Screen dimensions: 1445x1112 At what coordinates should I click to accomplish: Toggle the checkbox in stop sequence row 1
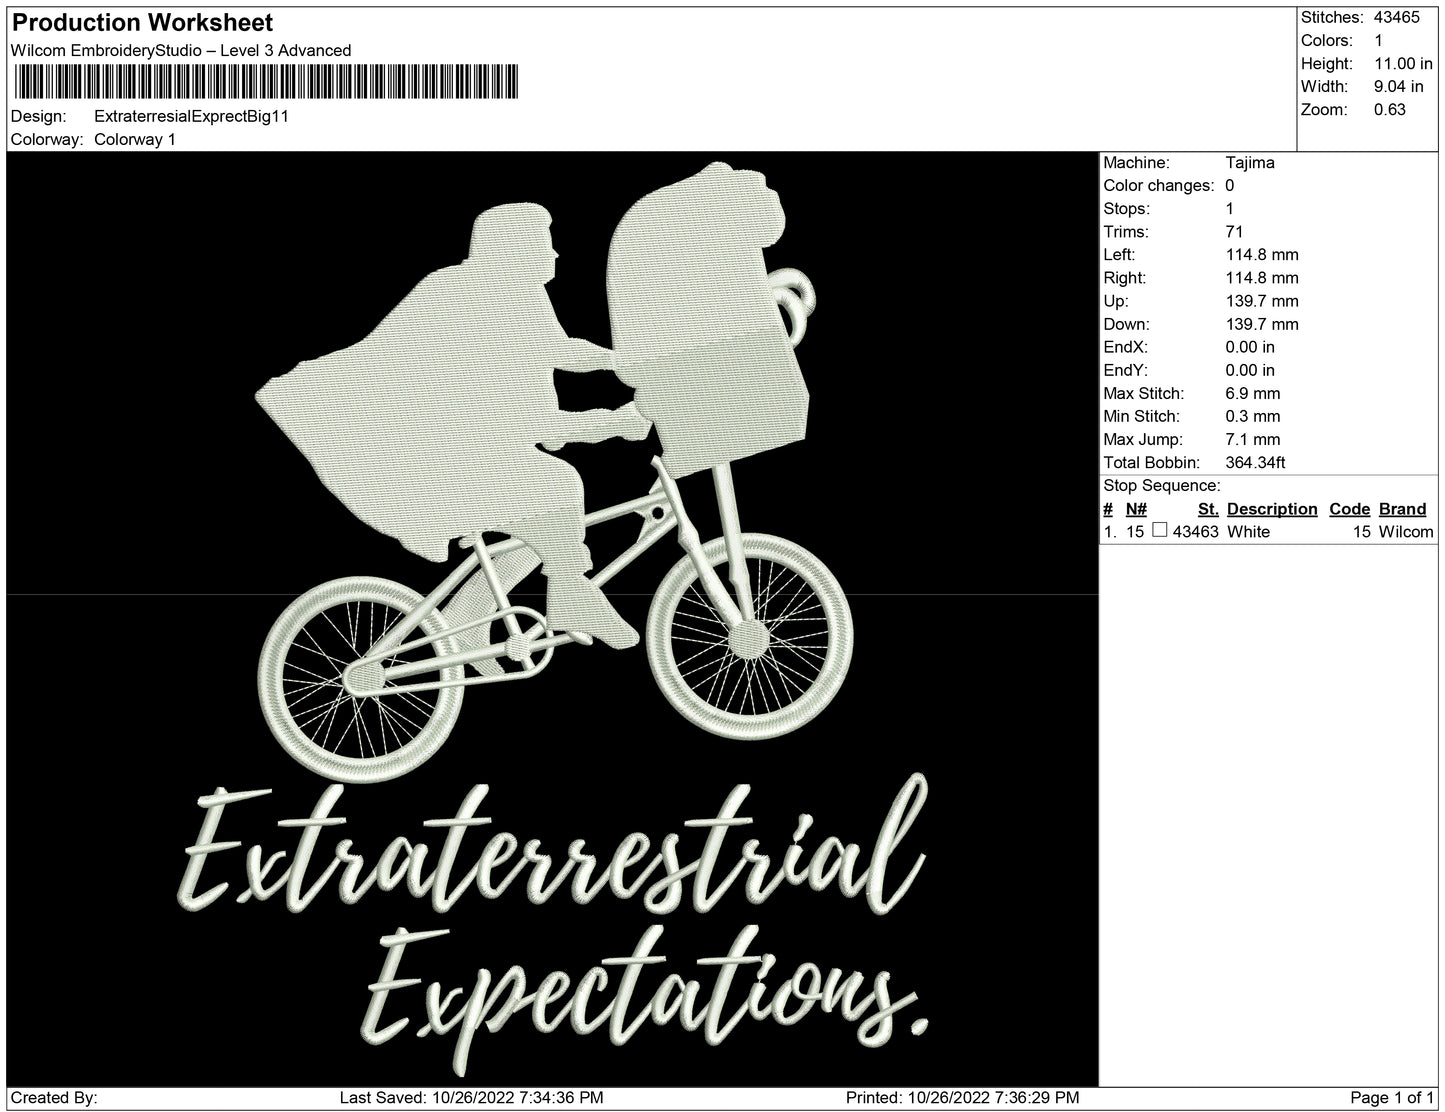tap(1161, 532)
